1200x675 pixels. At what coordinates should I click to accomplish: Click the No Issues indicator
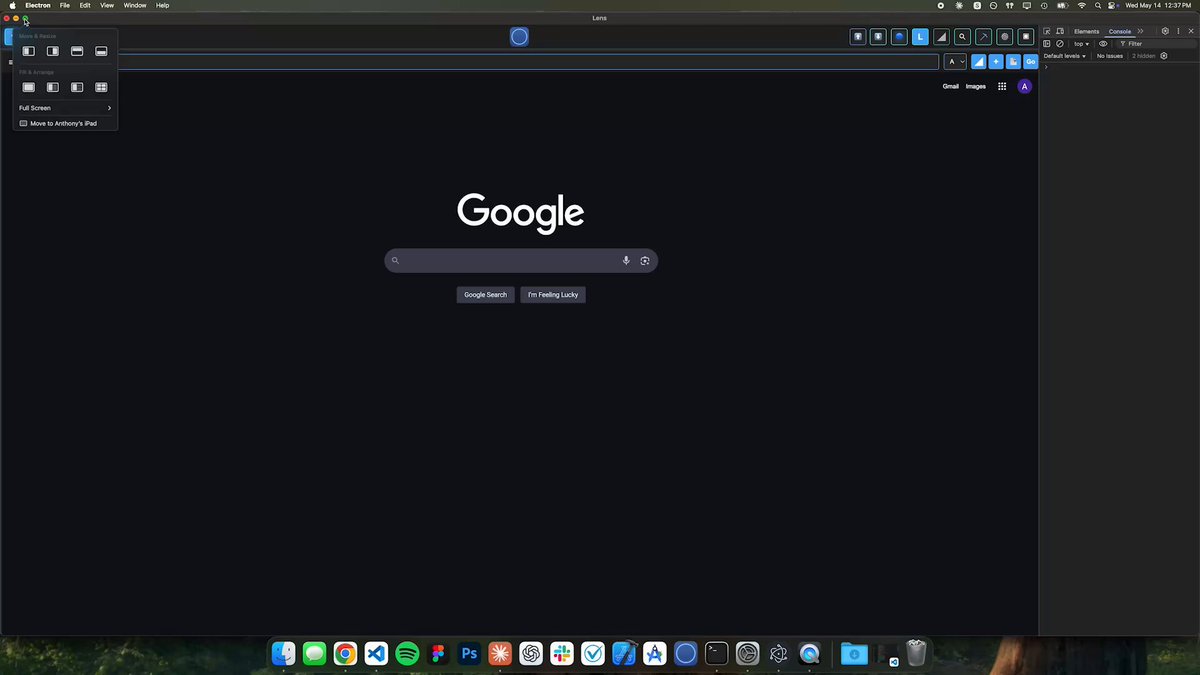tap(1110, 56)
